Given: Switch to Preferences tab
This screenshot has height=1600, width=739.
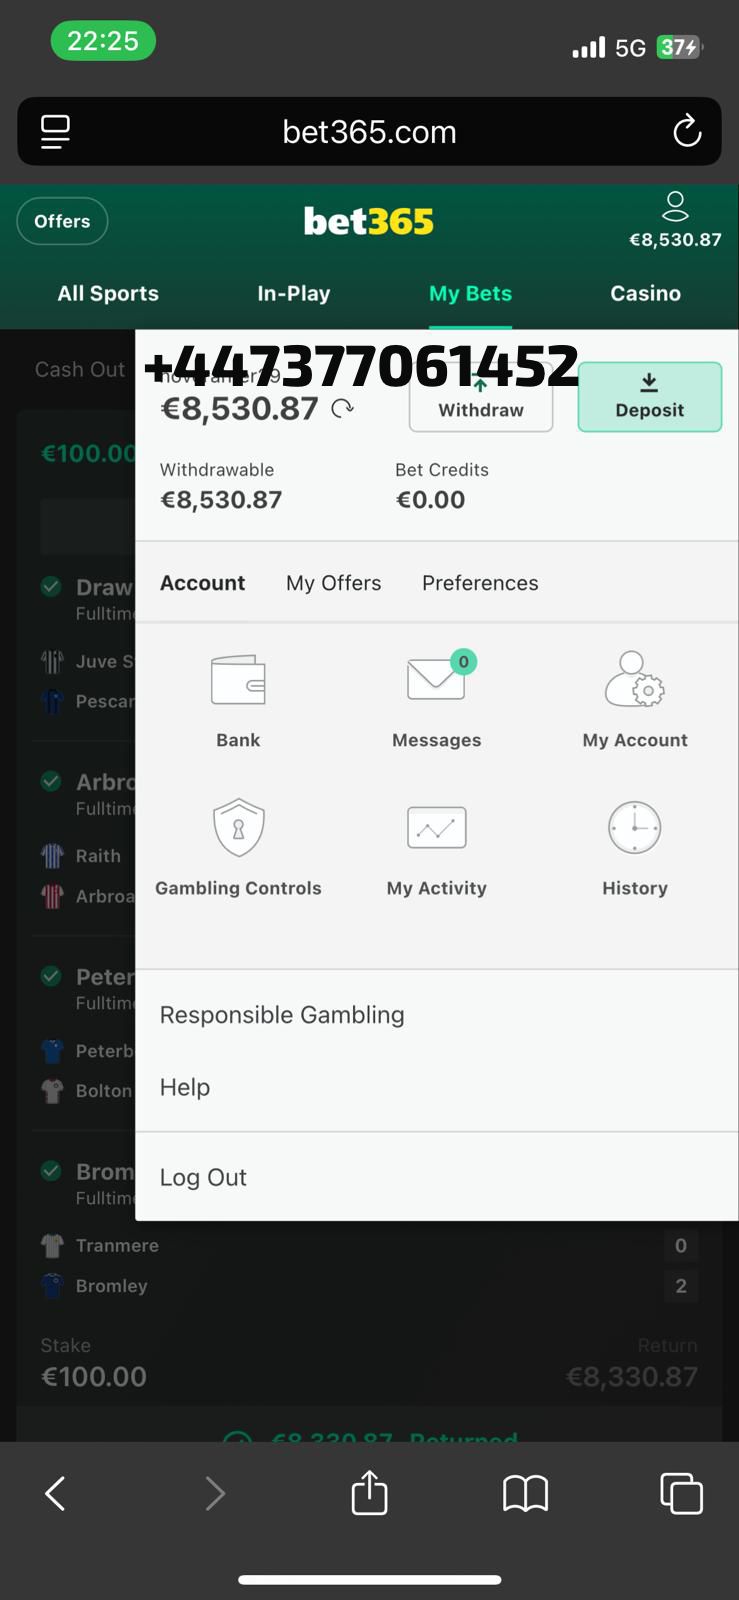Looking at the screenshot, I should click(480, 583).
